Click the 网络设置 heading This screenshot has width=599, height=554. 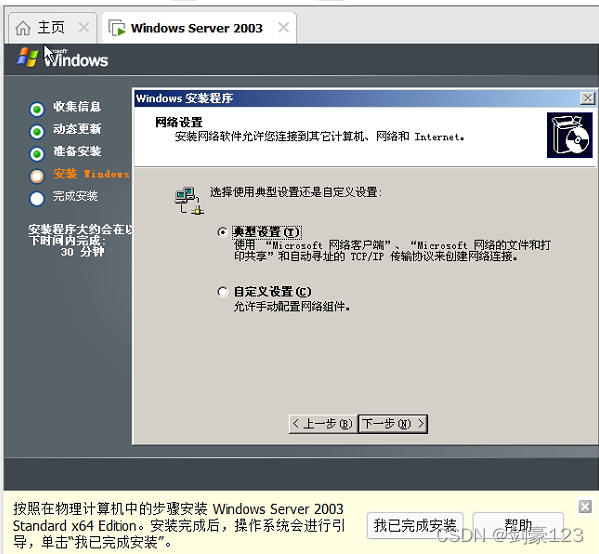click(179, 122)
